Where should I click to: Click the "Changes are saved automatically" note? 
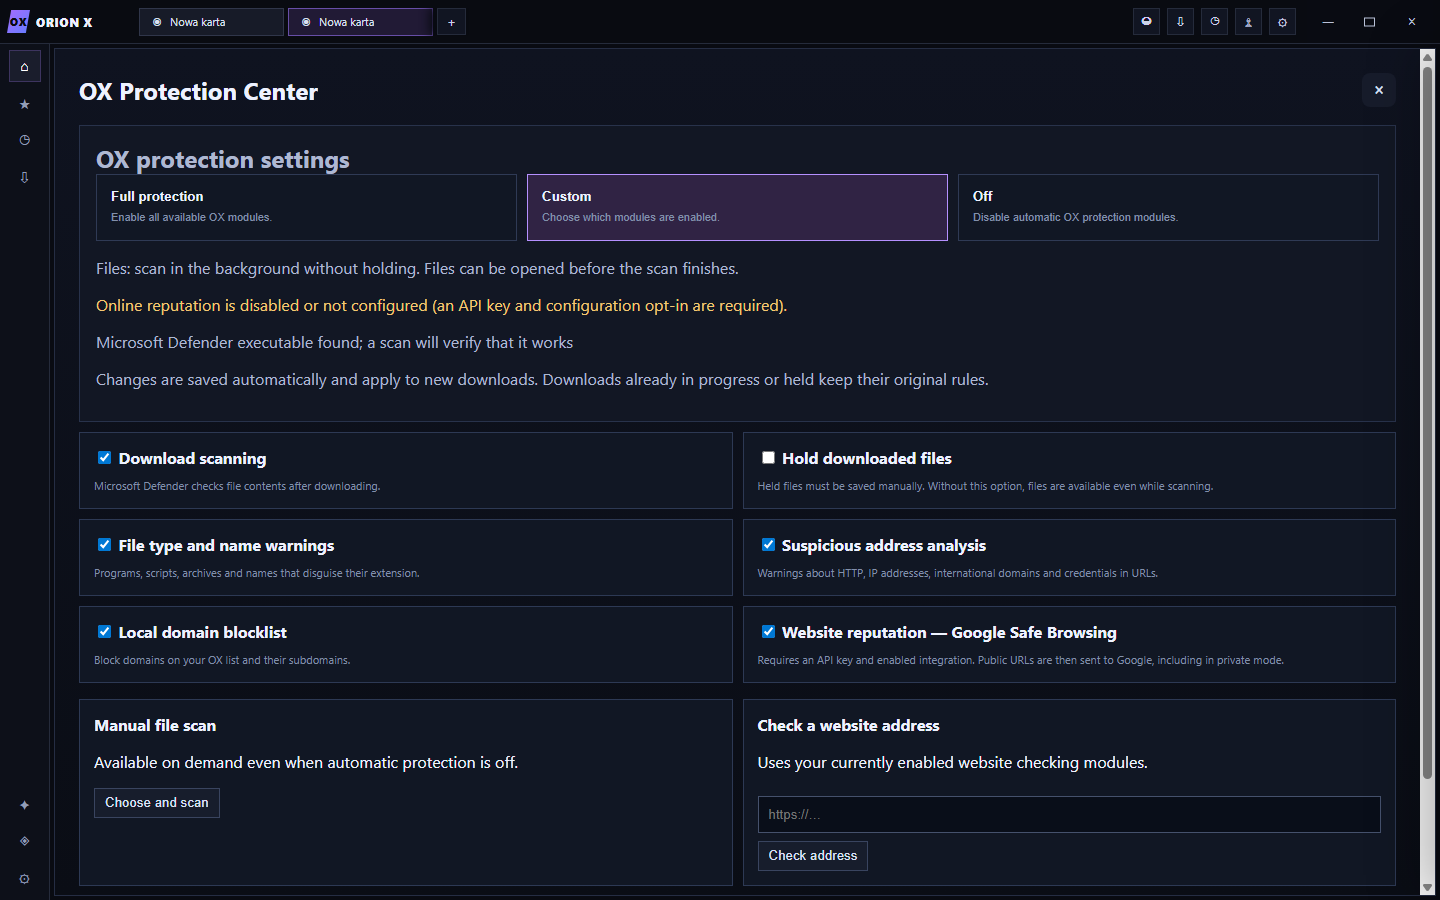pos(542,380)
